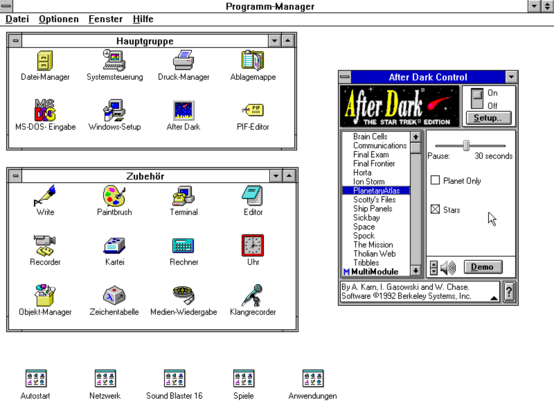Expand the credits text triangle in After Dark
The image size is (554, 416).
[494, 298]
